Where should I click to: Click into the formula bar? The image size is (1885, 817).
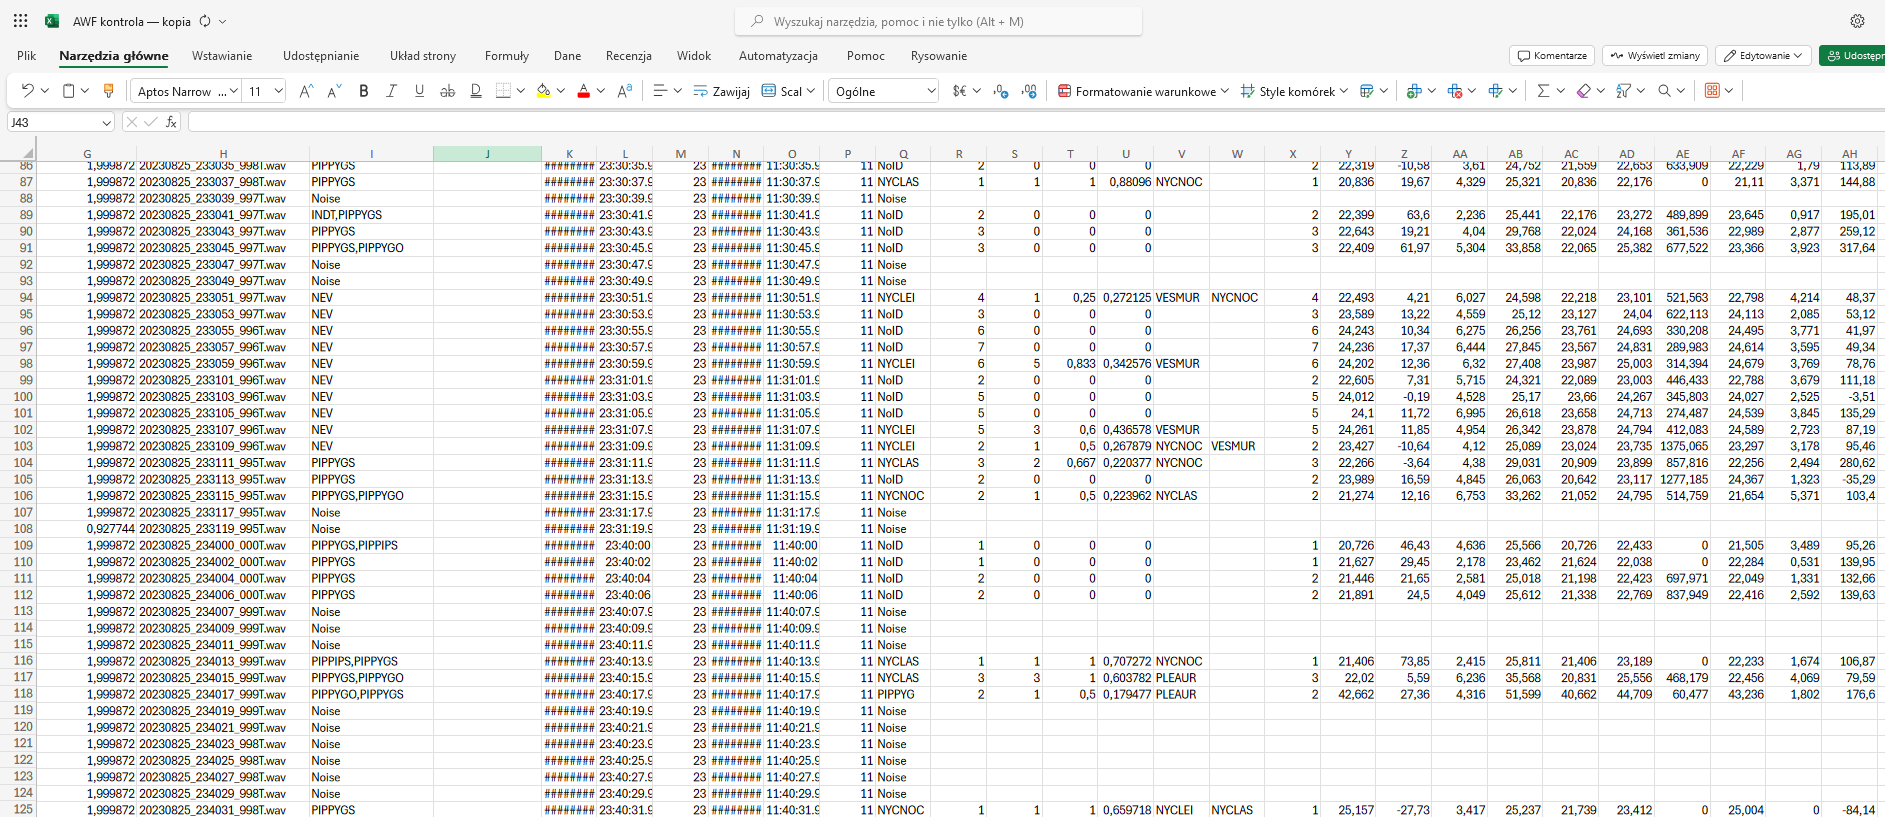click(1035, 122)
